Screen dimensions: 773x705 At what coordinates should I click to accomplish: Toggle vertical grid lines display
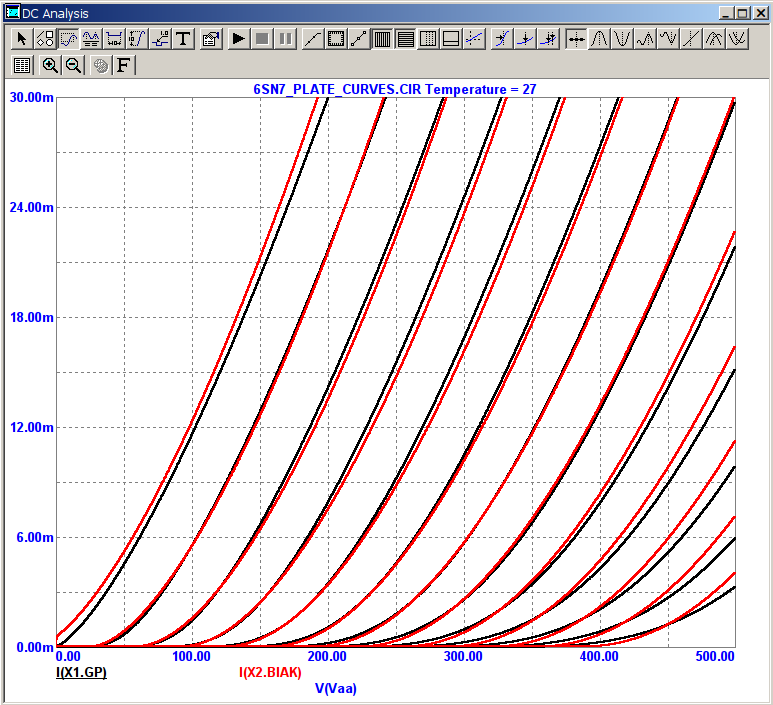(x=382, y=38)
